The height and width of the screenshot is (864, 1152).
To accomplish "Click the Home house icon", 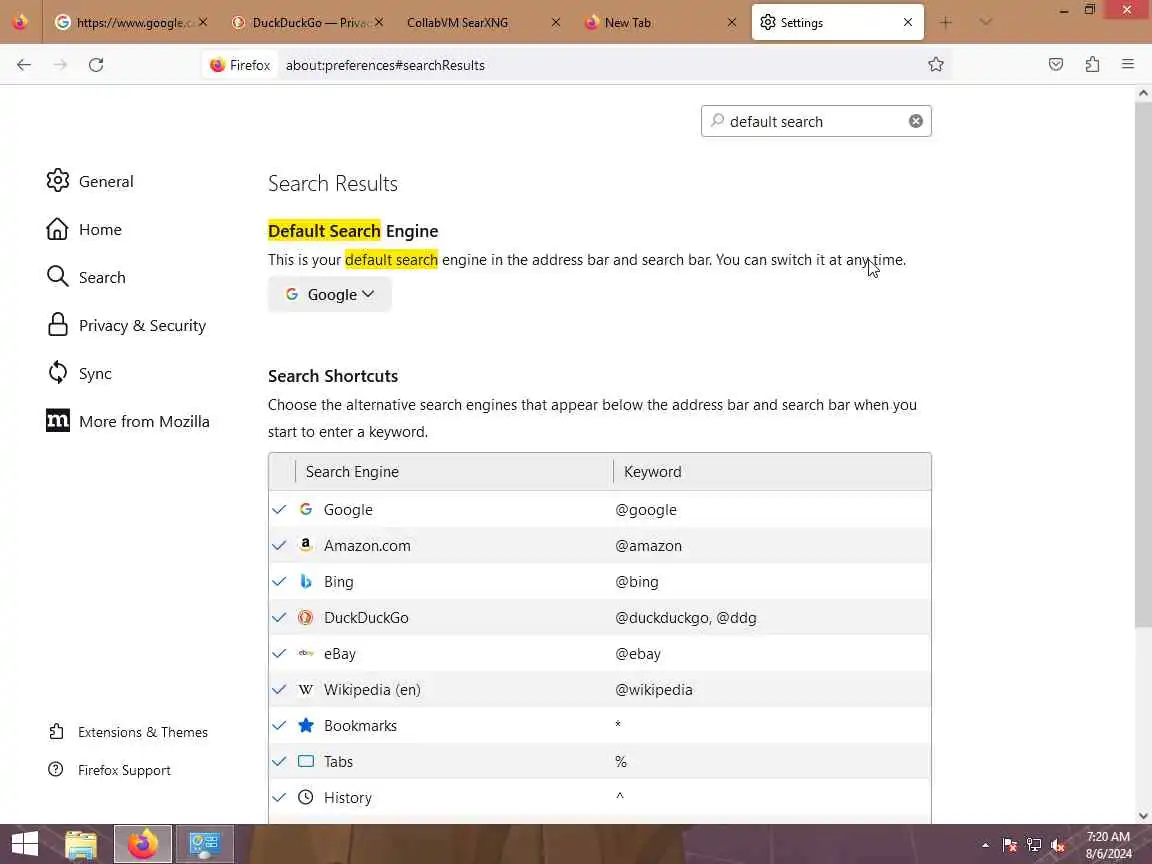I will click(x=57, y=229).
